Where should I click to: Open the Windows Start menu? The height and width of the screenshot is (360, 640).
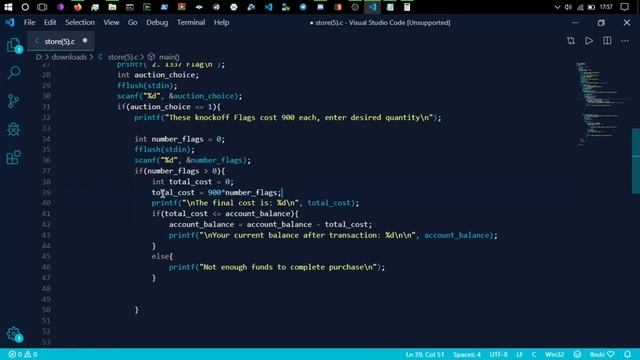point(8,7)
